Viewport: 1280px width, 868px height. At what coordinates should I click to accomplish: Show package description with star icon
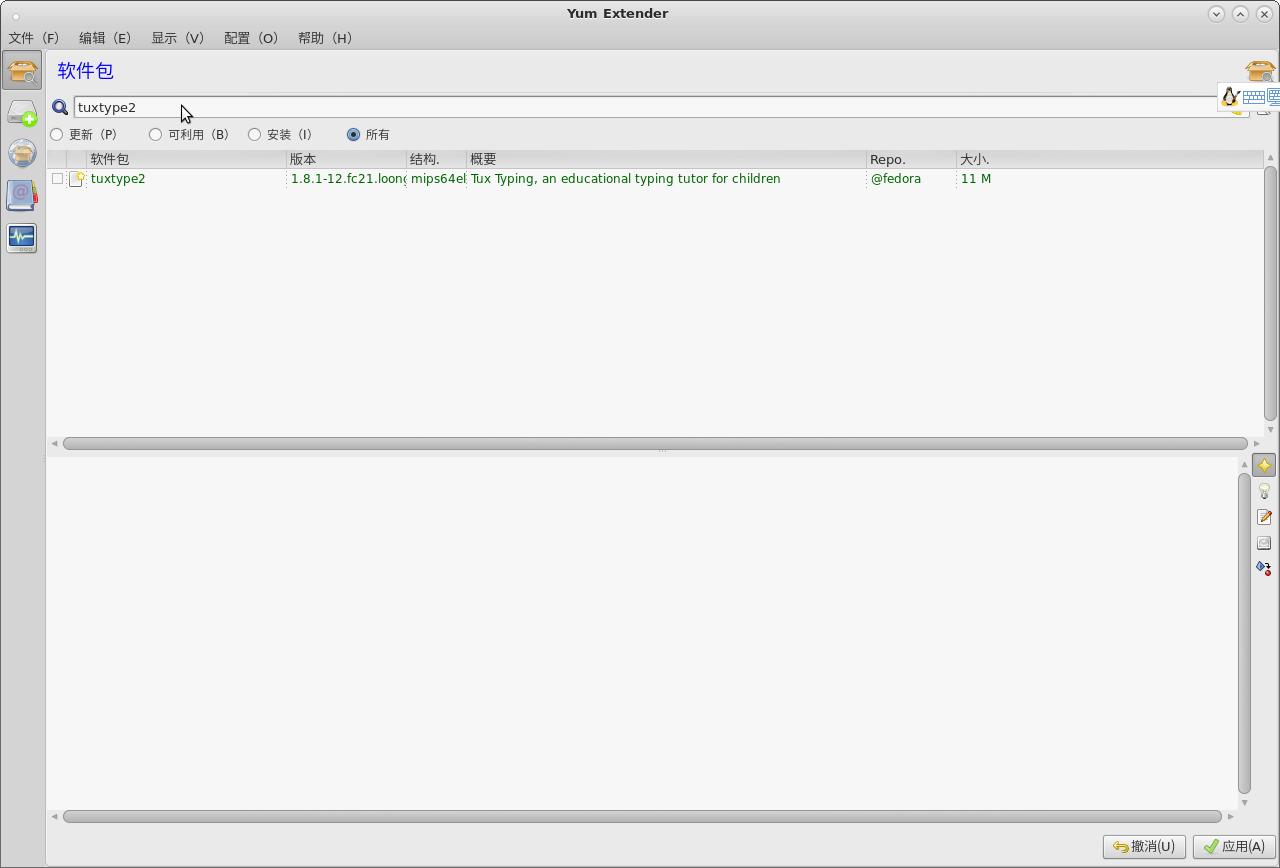(x=1264, y=465)
